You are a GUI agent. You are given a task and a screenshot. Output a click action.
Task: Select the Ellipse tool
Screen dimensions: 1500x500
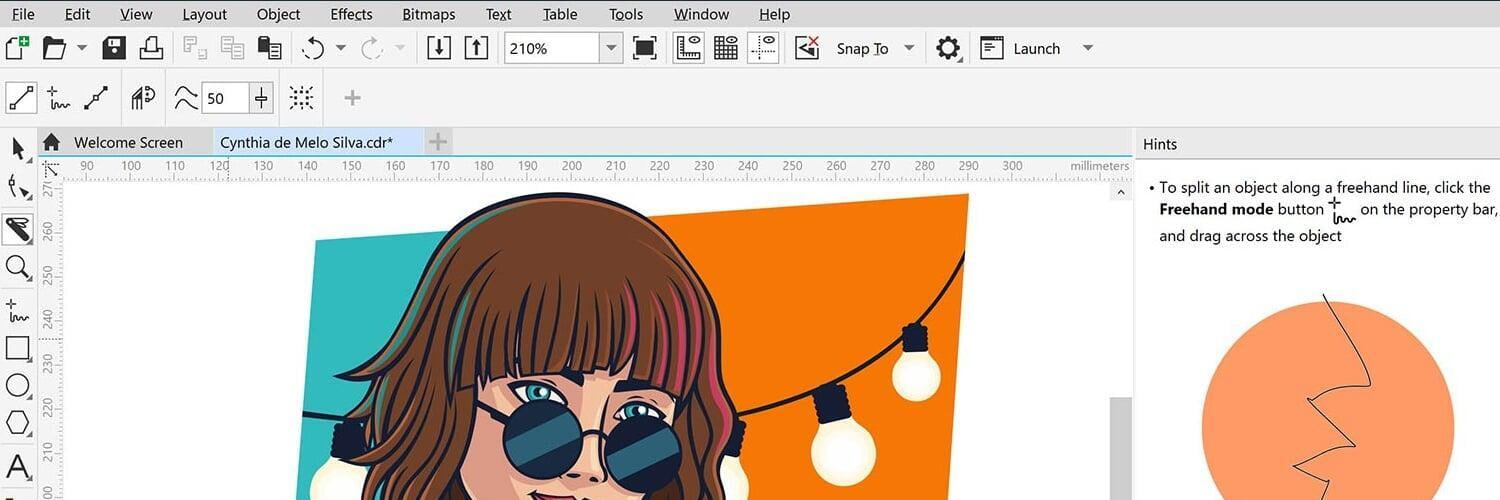coord(18,385)
